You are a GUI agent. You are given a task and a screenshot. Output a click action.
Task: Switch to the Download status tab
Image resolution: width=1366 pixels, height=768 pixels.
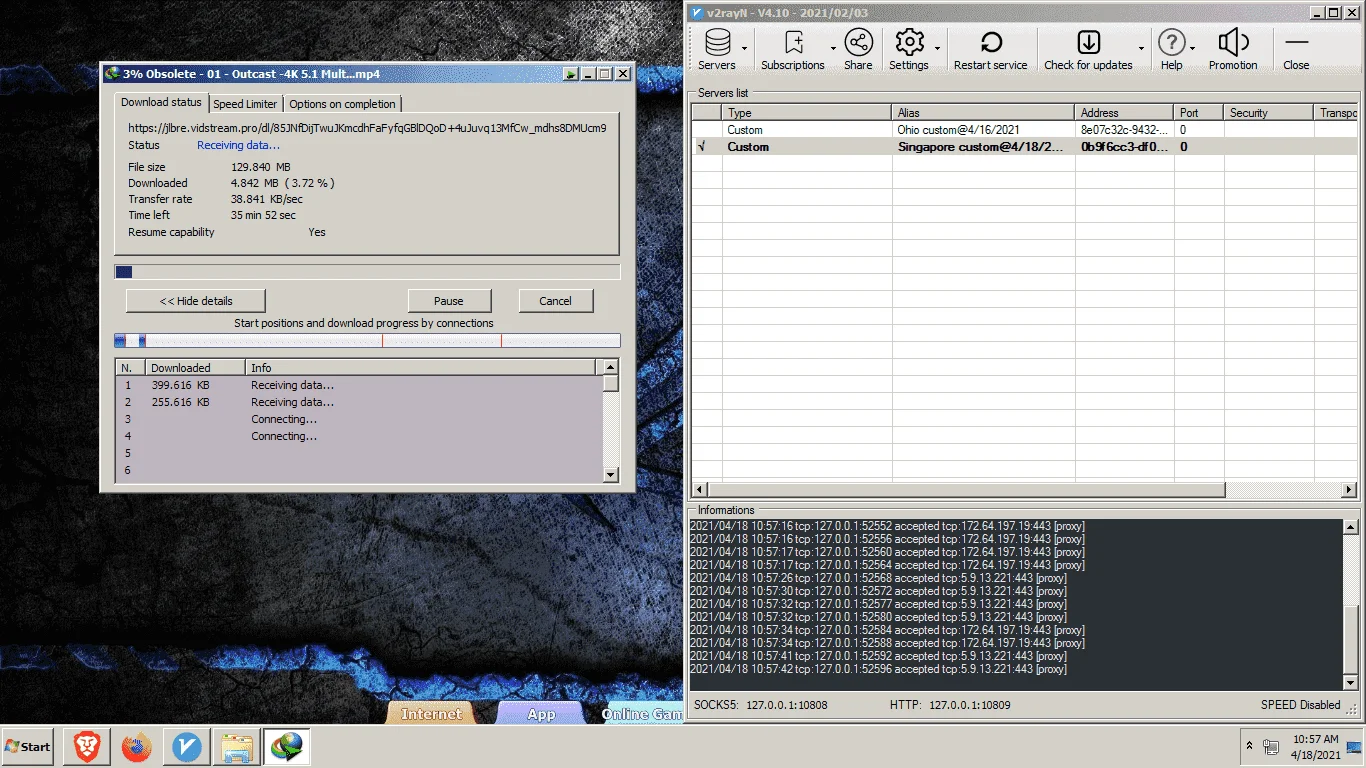161,102
